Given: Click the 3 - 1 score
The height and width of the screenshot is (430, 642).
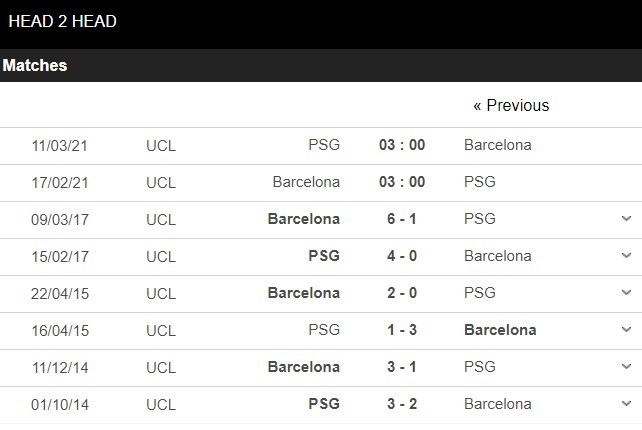Looking at the screenshot, I should (402, 367).
